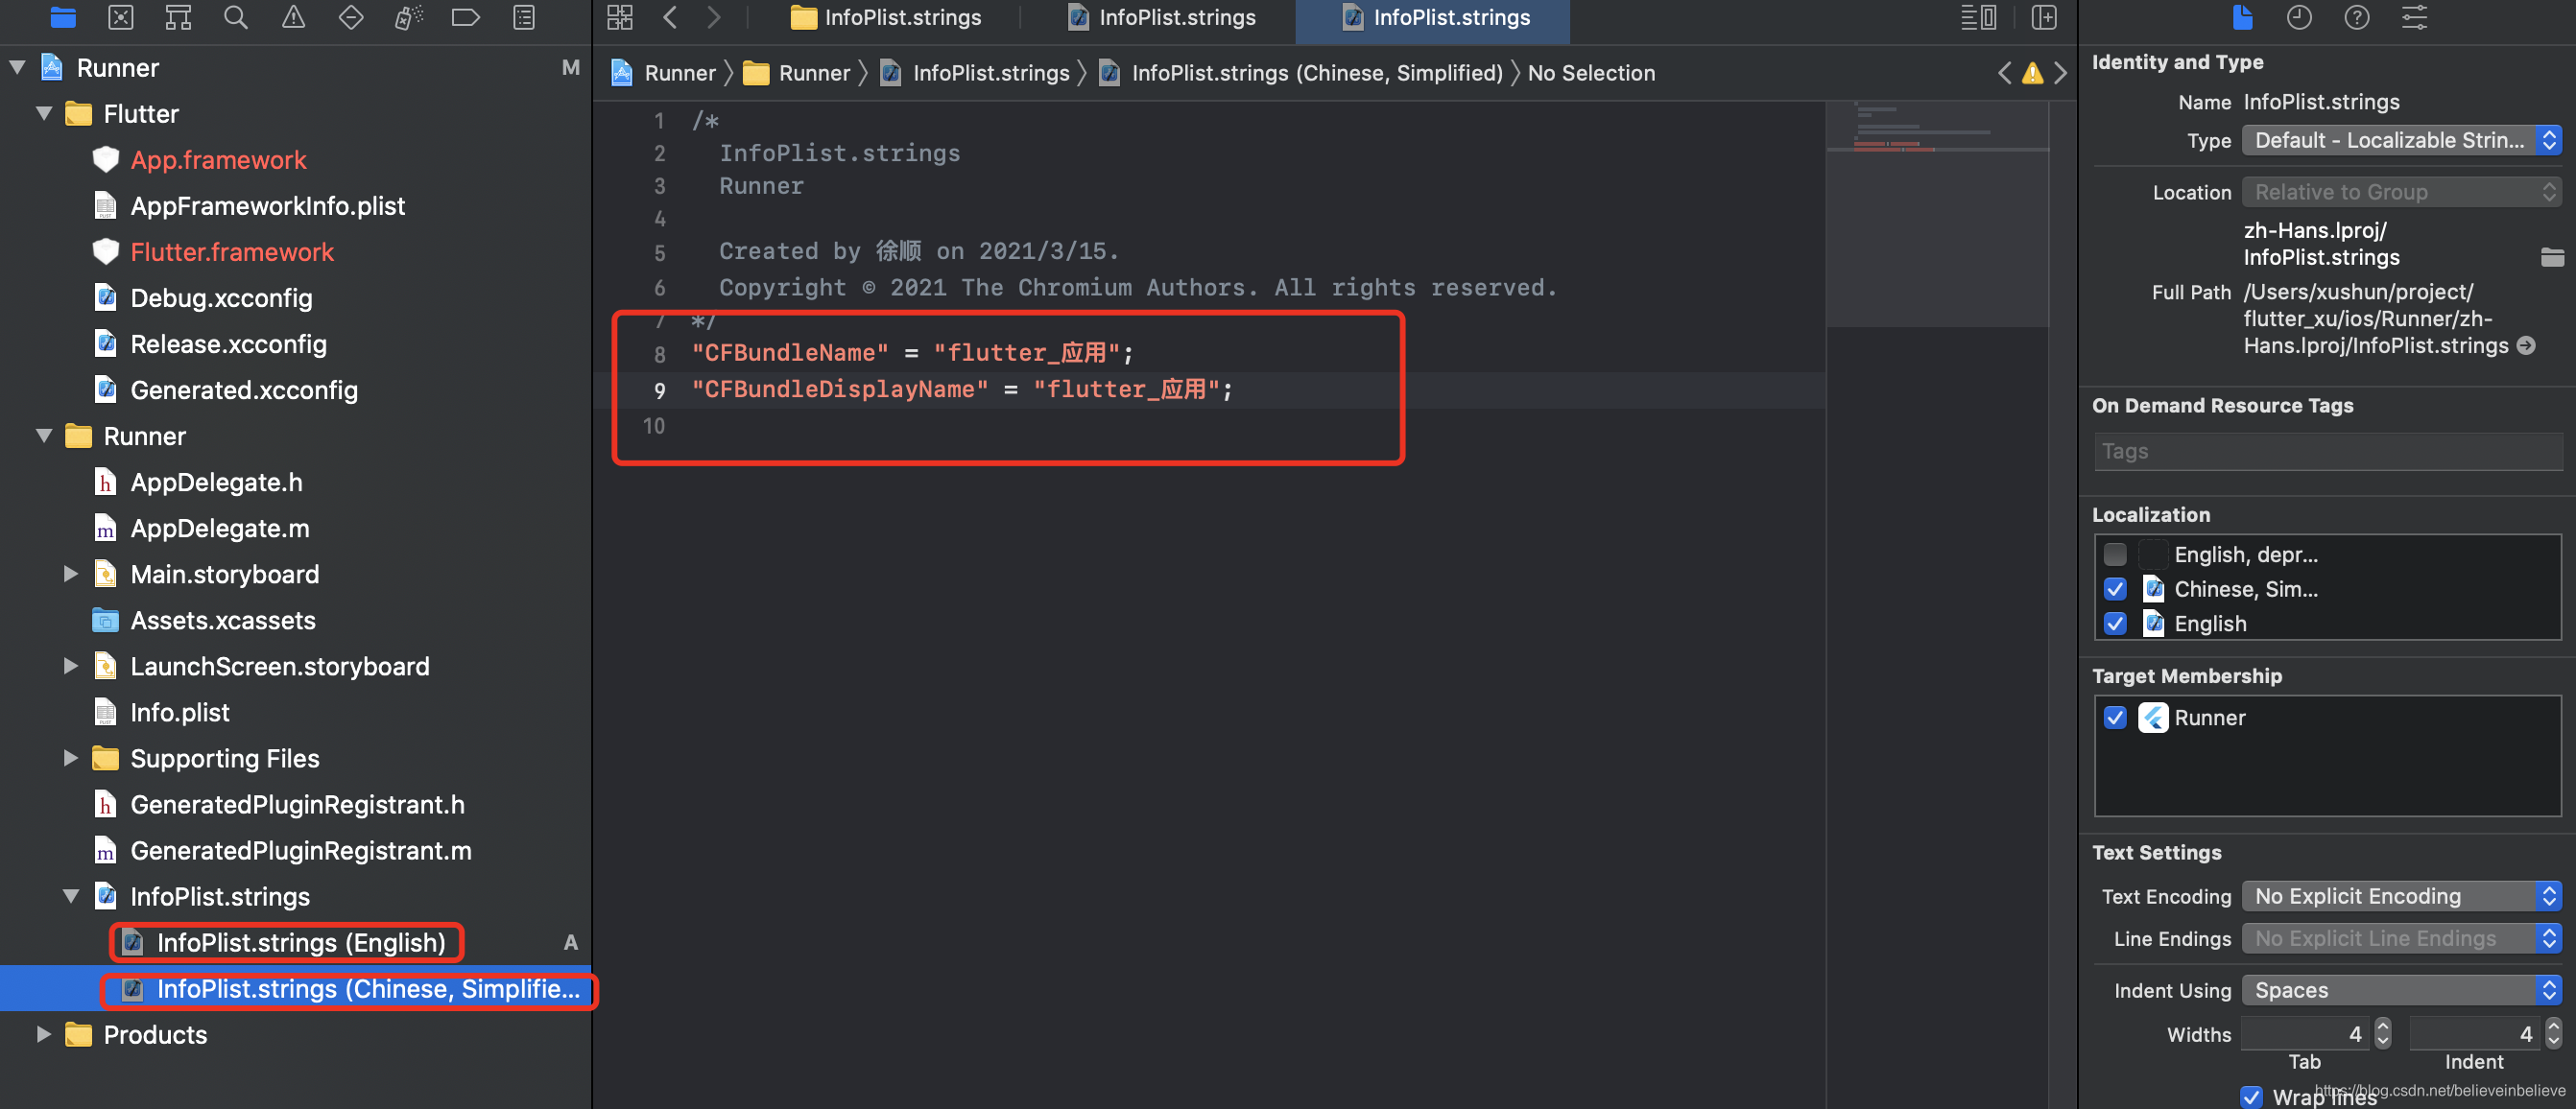The width and height of the screenshot is (2576, 1109).
Task: Open the Quick Help inspector icon
Action: pyautogui.click(x=2356, y=17)
